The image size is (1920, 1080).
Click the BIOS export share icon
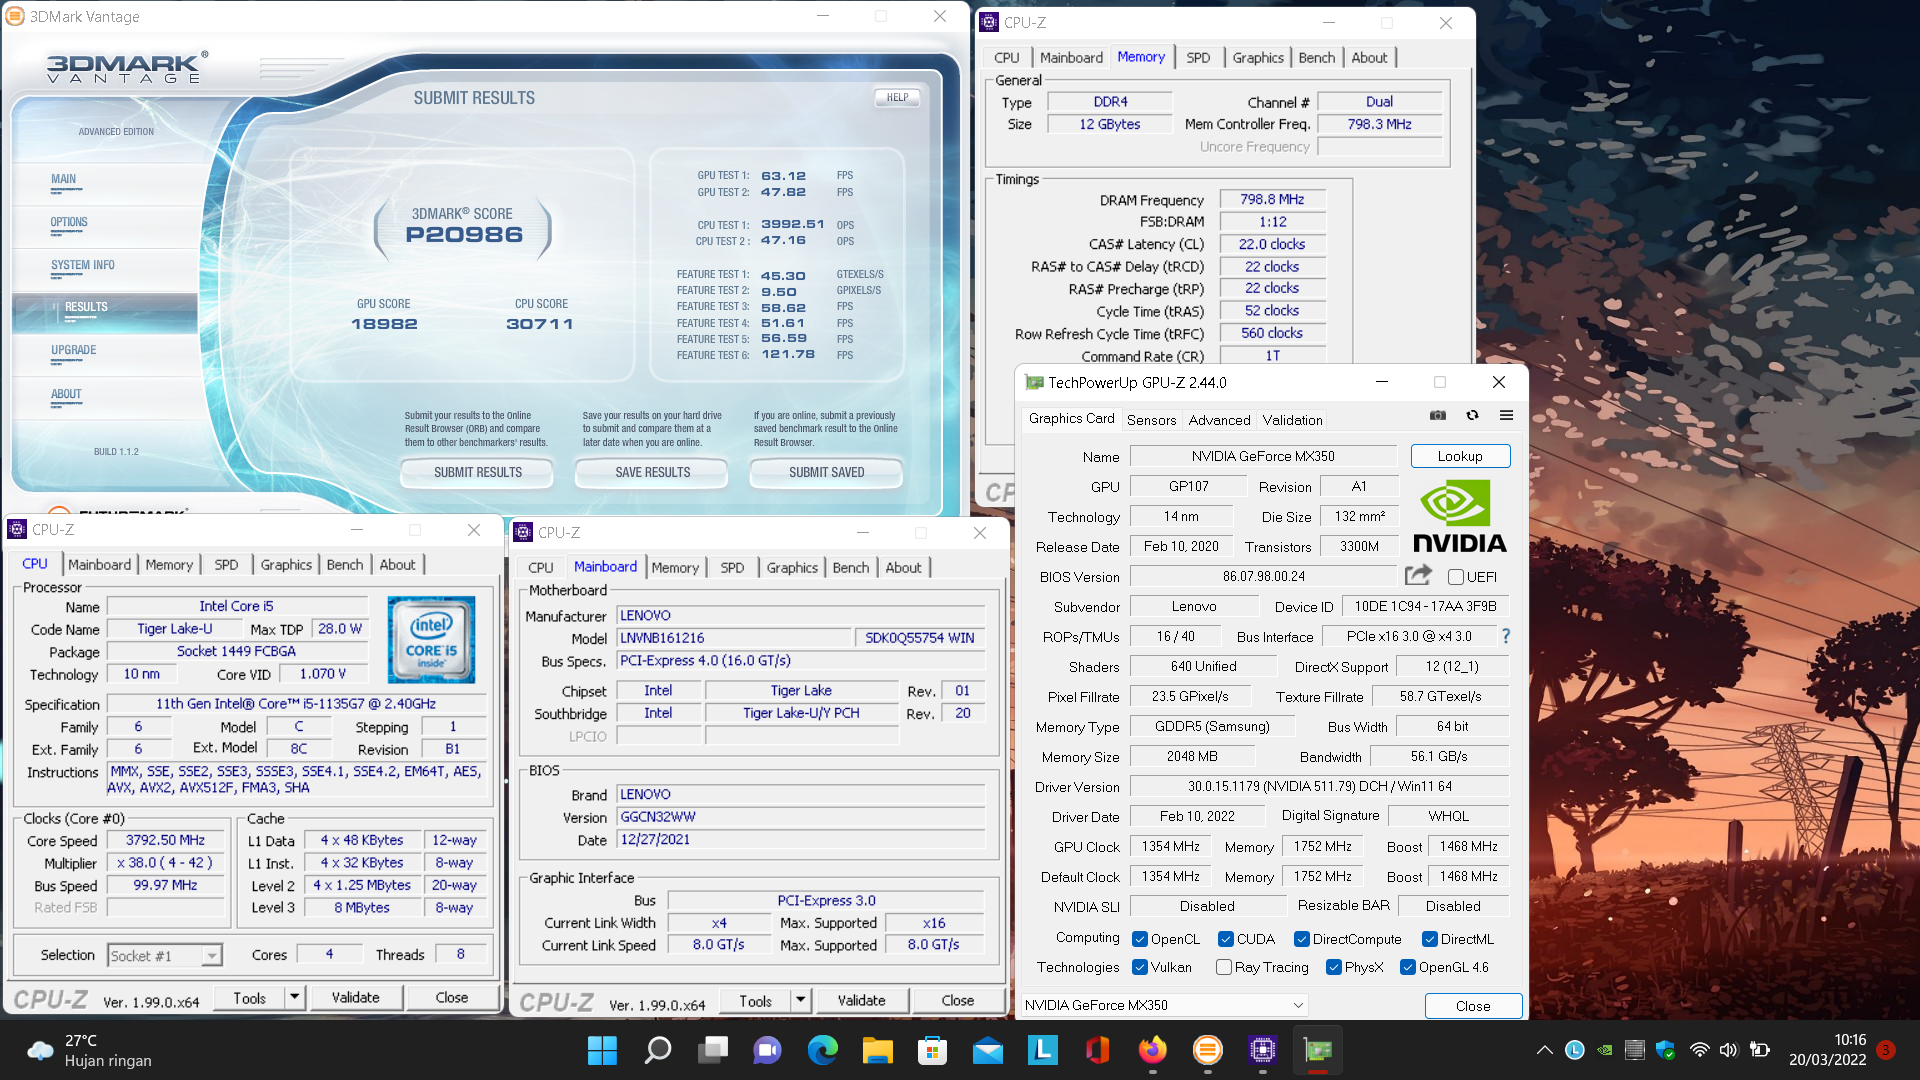point(1418,575)
